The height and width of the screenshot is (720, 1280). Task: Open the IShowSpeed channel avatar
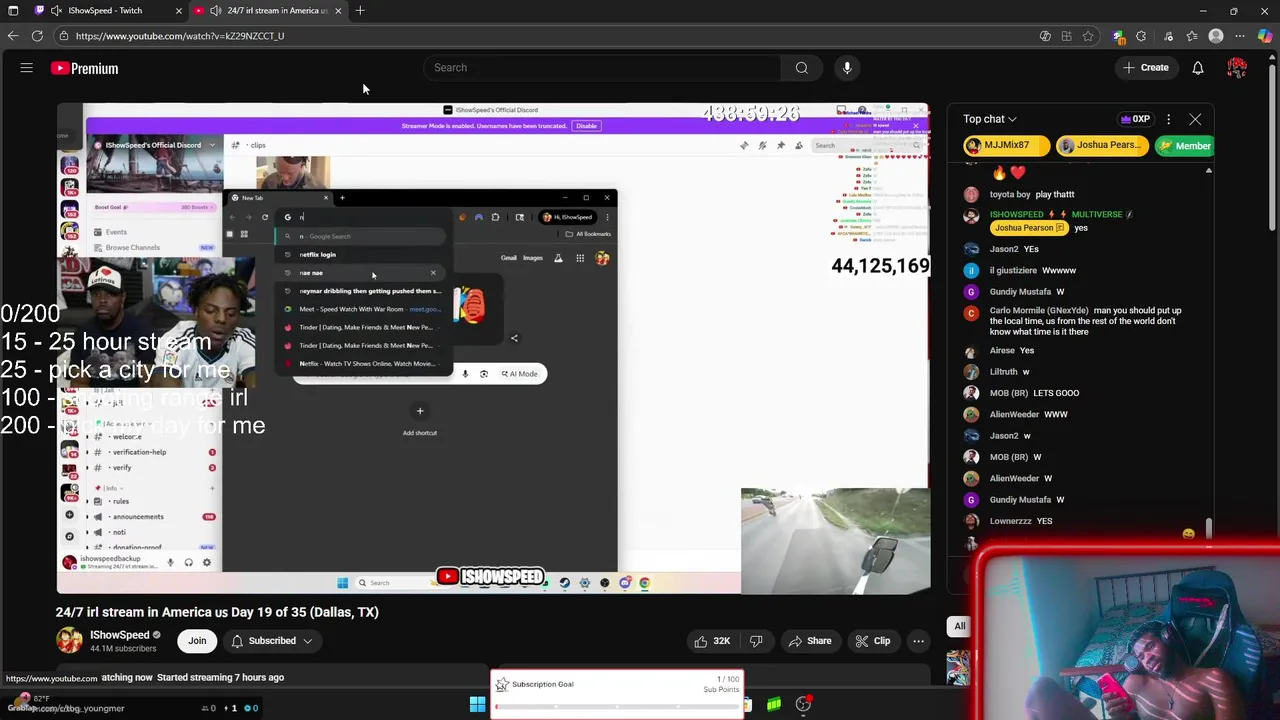click(x=69, y=641)
